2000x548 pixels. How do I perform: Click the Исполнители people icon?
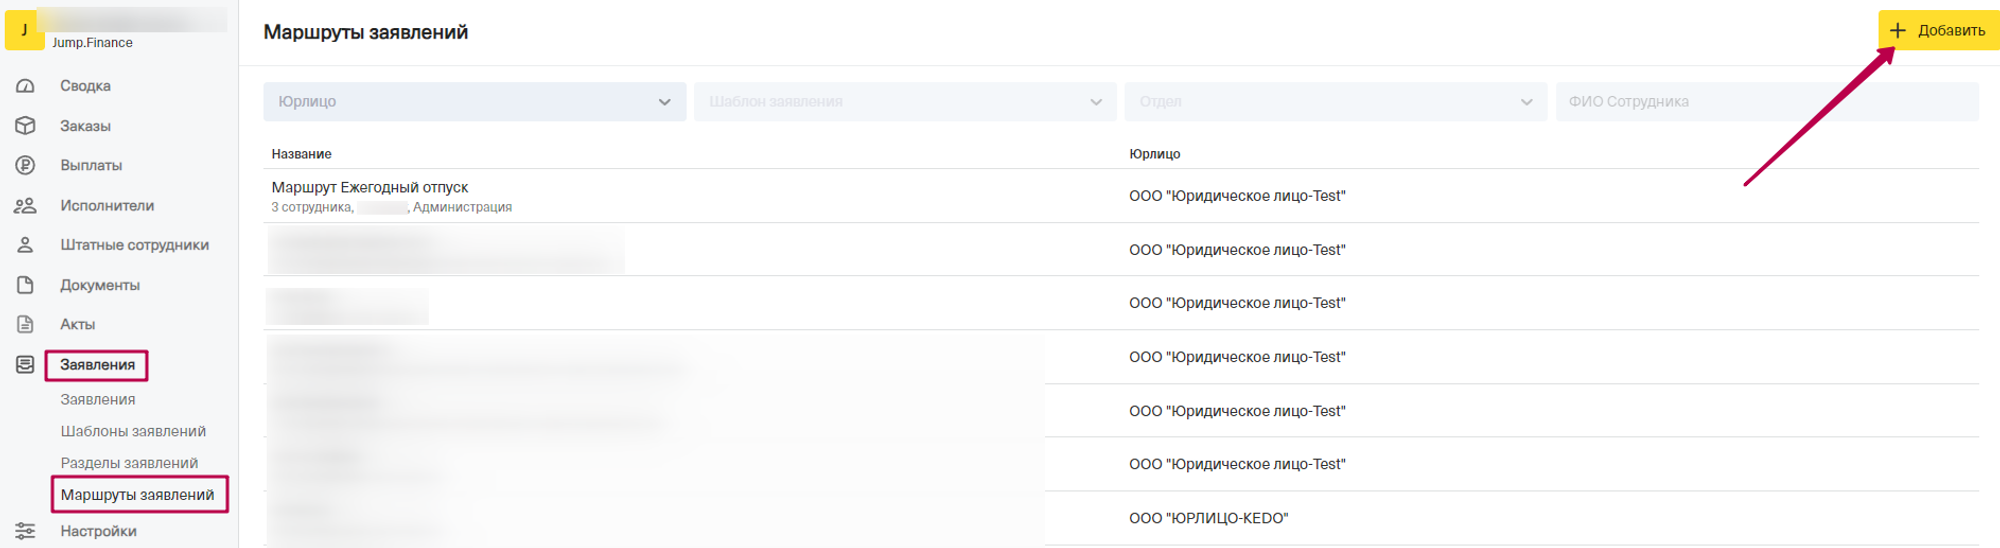tap(26, 205)
